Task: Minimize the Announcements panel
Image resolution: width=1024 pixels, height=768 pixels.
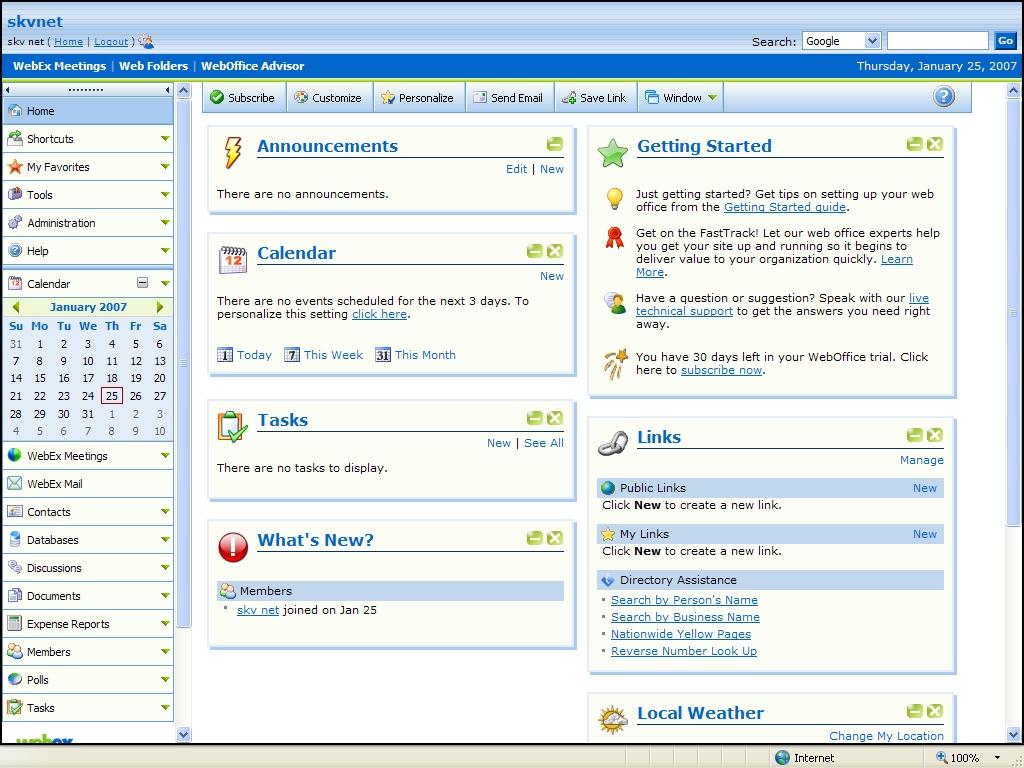Action: (554, 144)
